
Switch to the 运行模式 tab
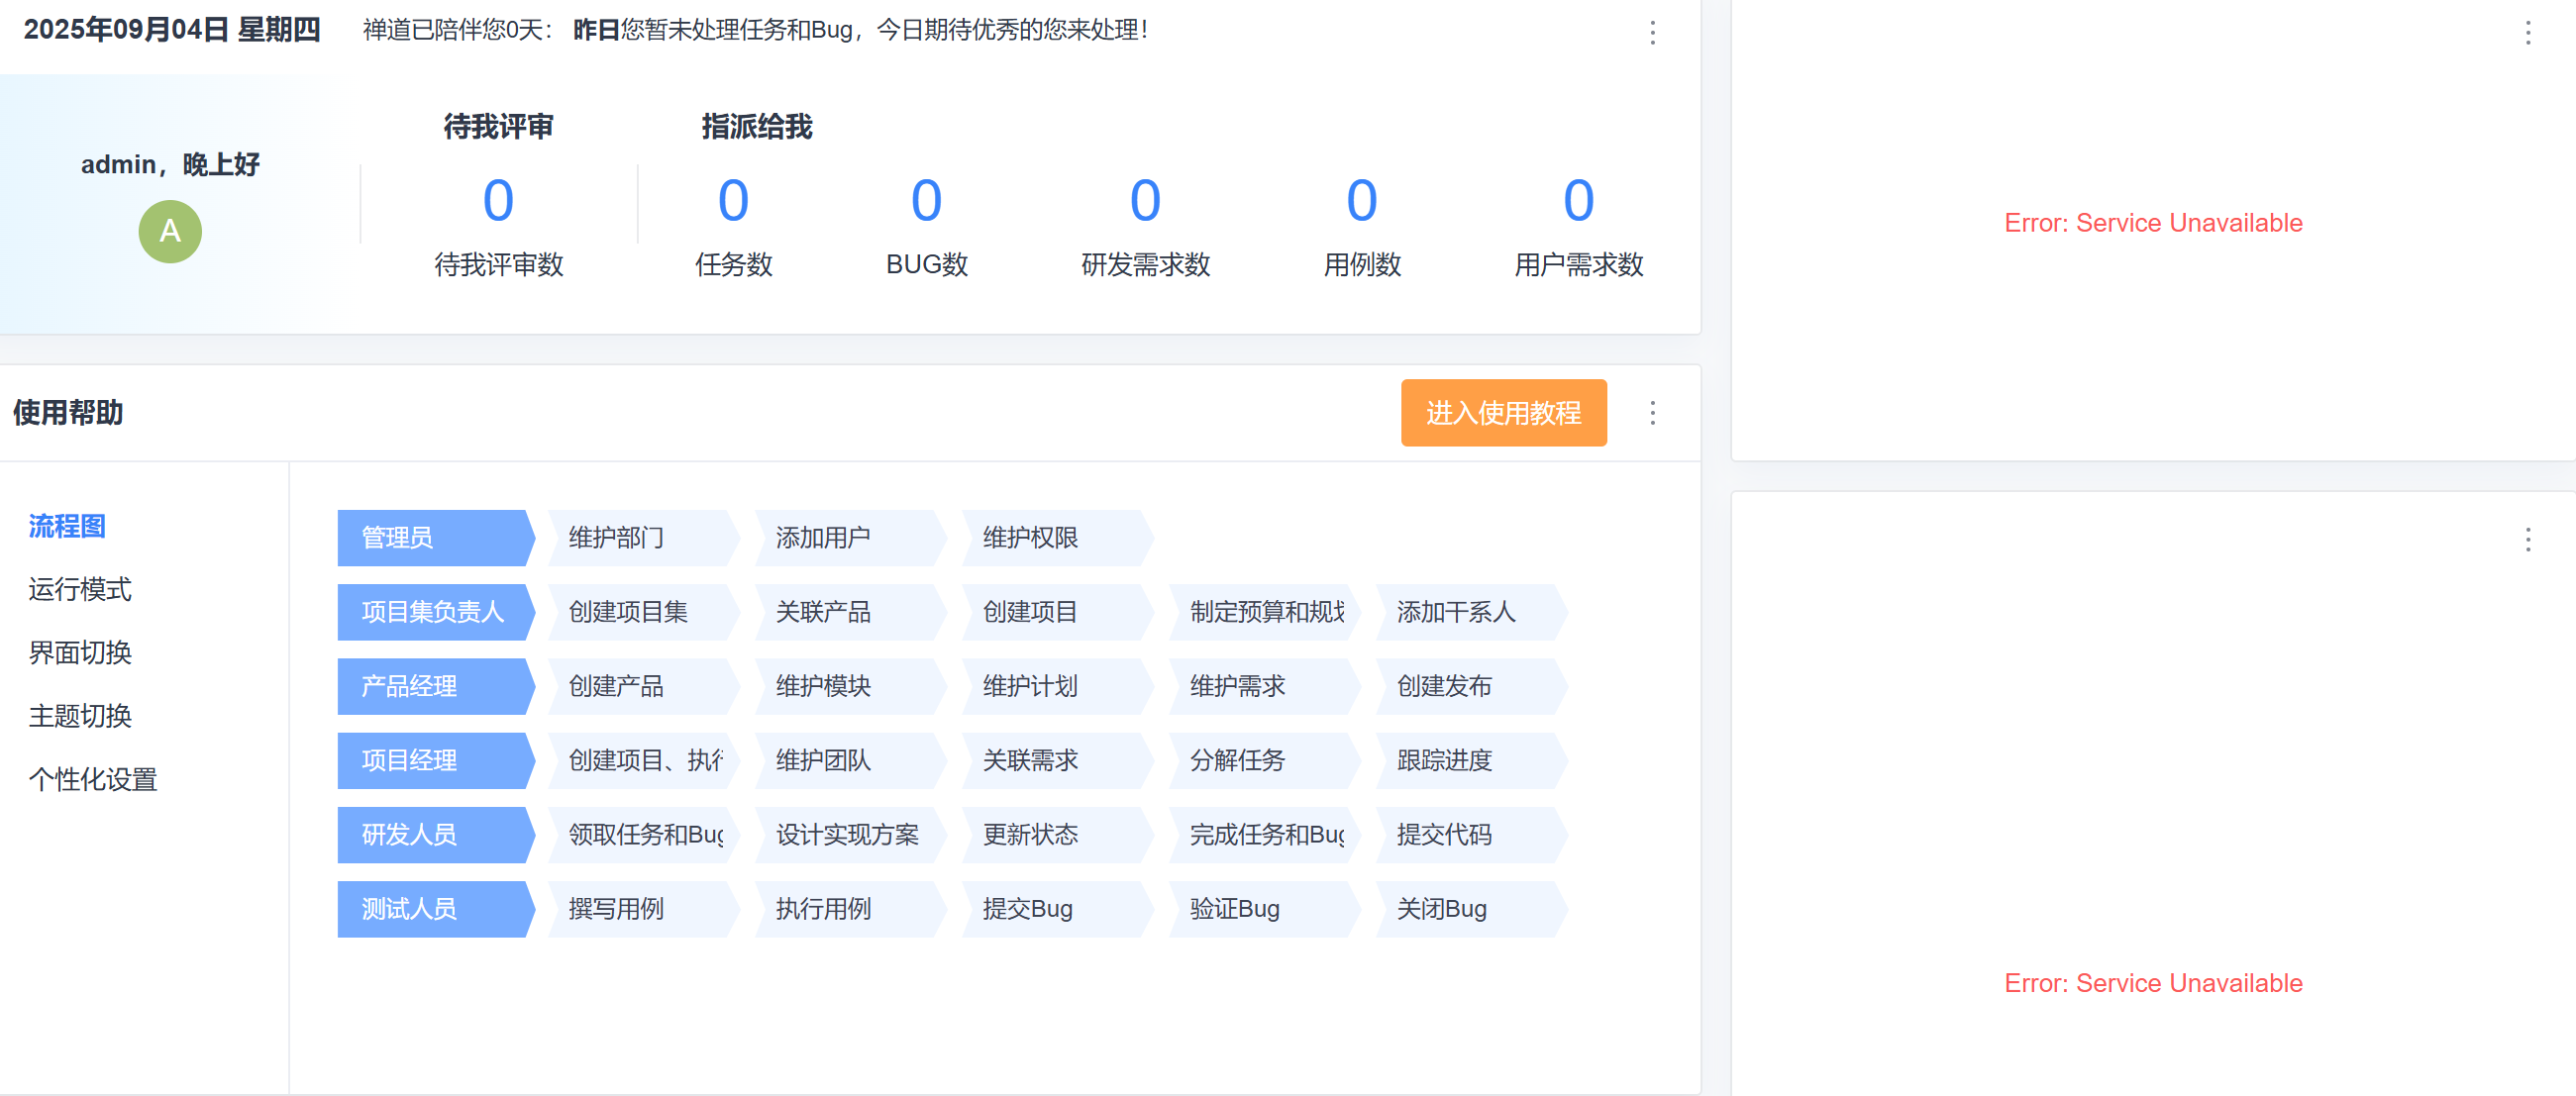pyautogui.click(x=80, y=589)
